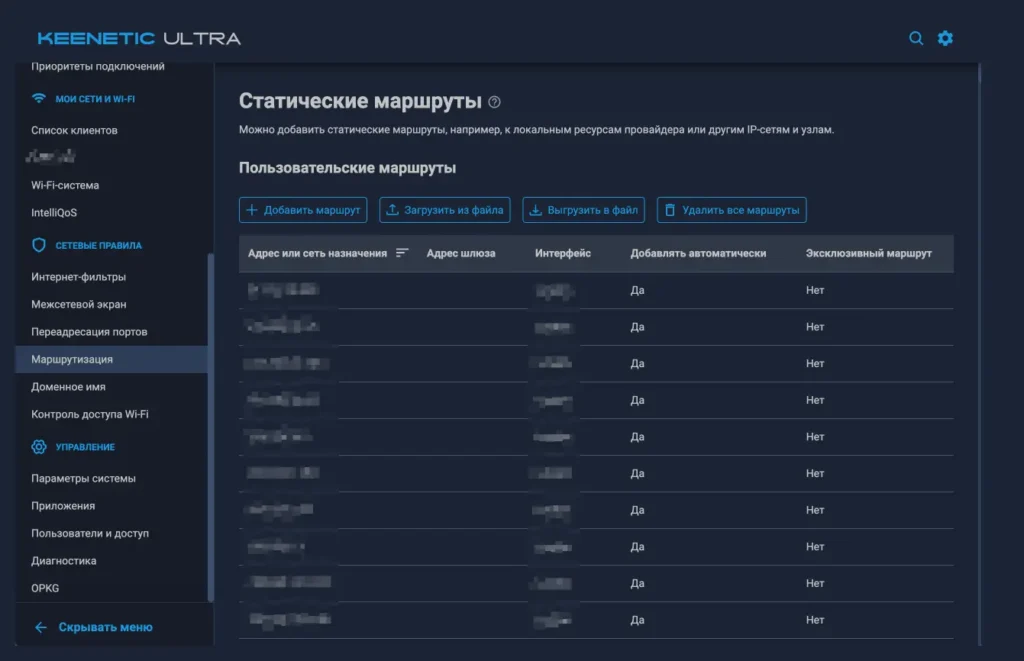Open "Интернет-фильтры" in the sidebar
Screen dimensions: 1024x661
pos(80,276)
